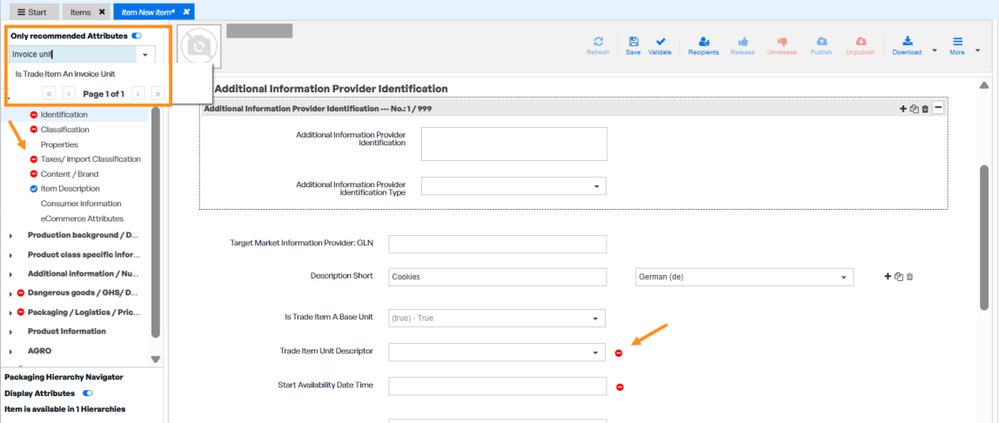Image resolution: width=999 pixels, height=423 pixels.
Task: Close the Items tab
Action: (102, 12)
